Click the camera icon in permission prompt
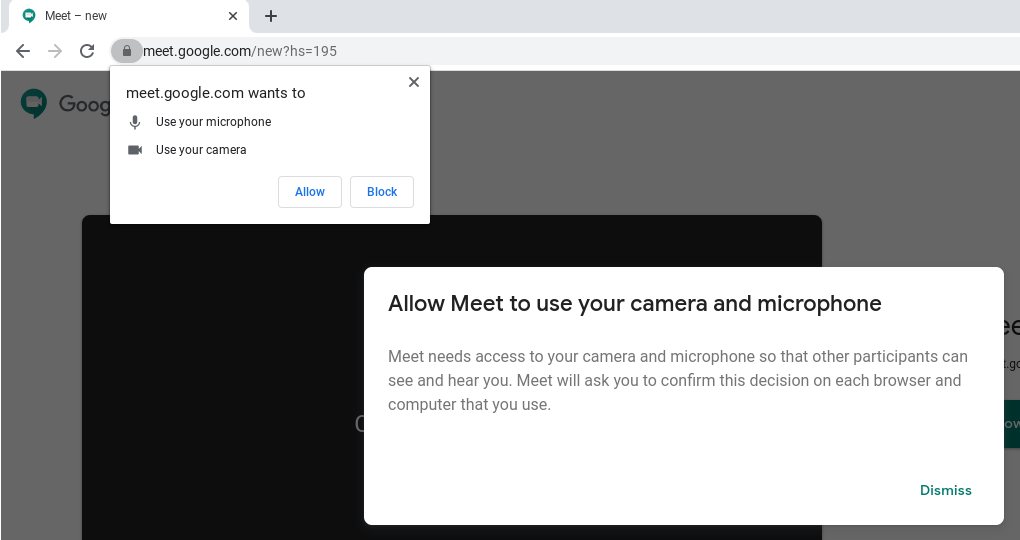The height and width of the screenshot is (540, 1020). pyautogui.click(x=135, y=150)
